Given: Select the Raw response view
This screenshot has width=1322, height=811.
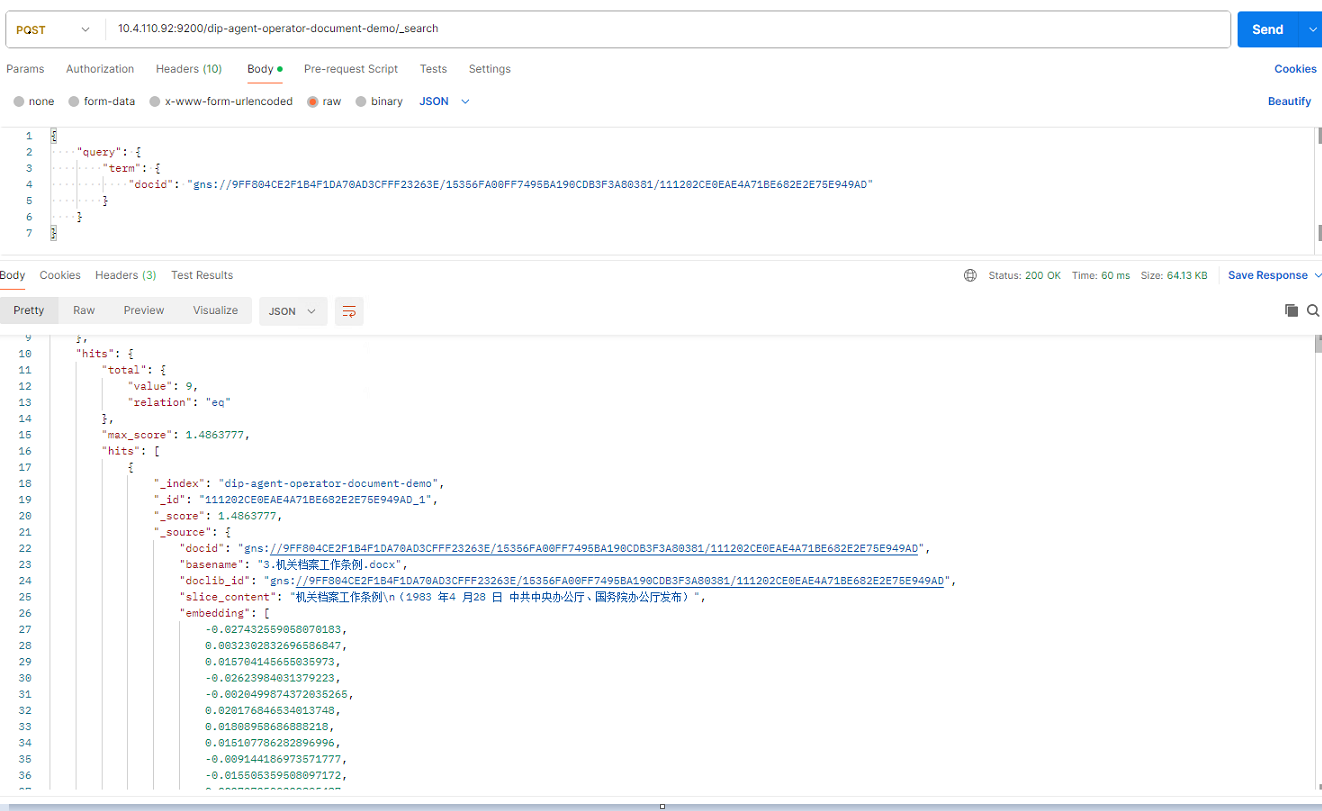Looking at the screenshot, I should [84, 311].
